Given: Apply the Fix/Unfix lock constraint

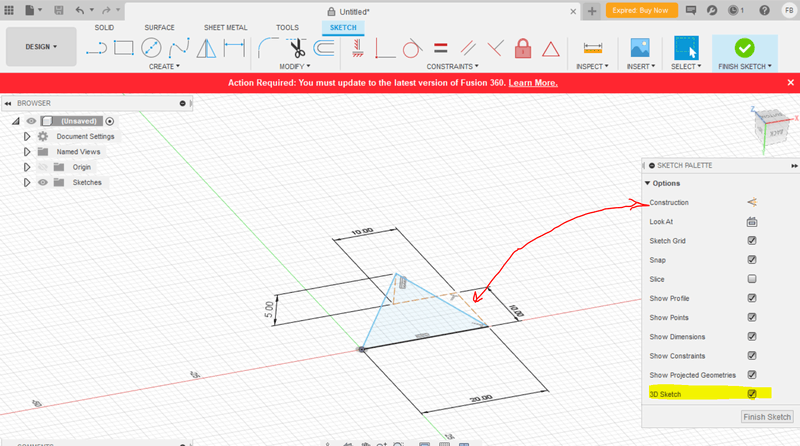Looking at the screenshot, I should point(523,48).
